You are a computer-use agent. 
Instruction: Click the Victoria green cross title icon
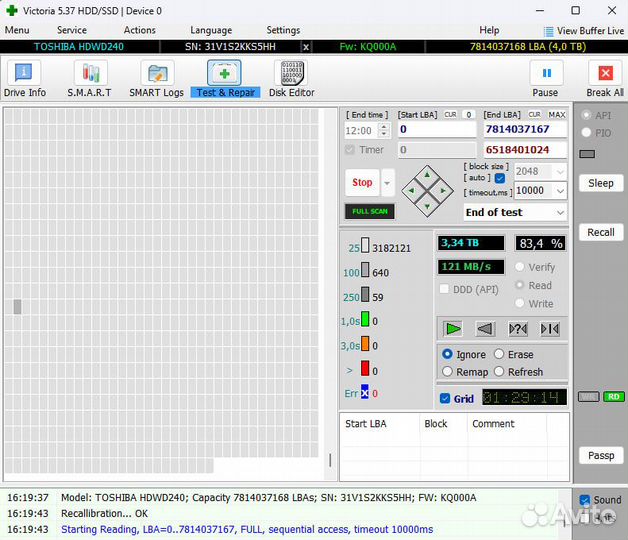[12, 10]
